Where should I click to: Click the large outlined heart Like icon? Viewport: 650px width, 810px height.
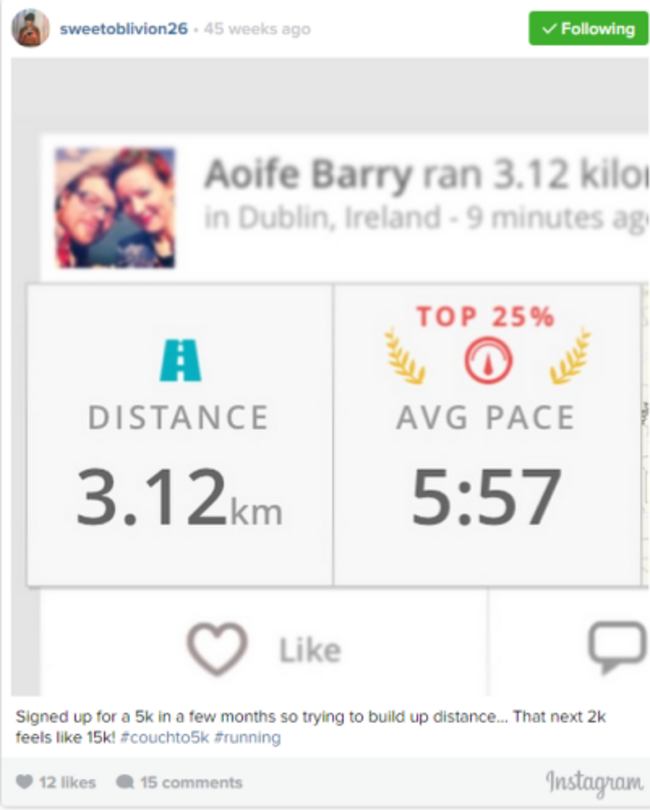pos(217,650)
